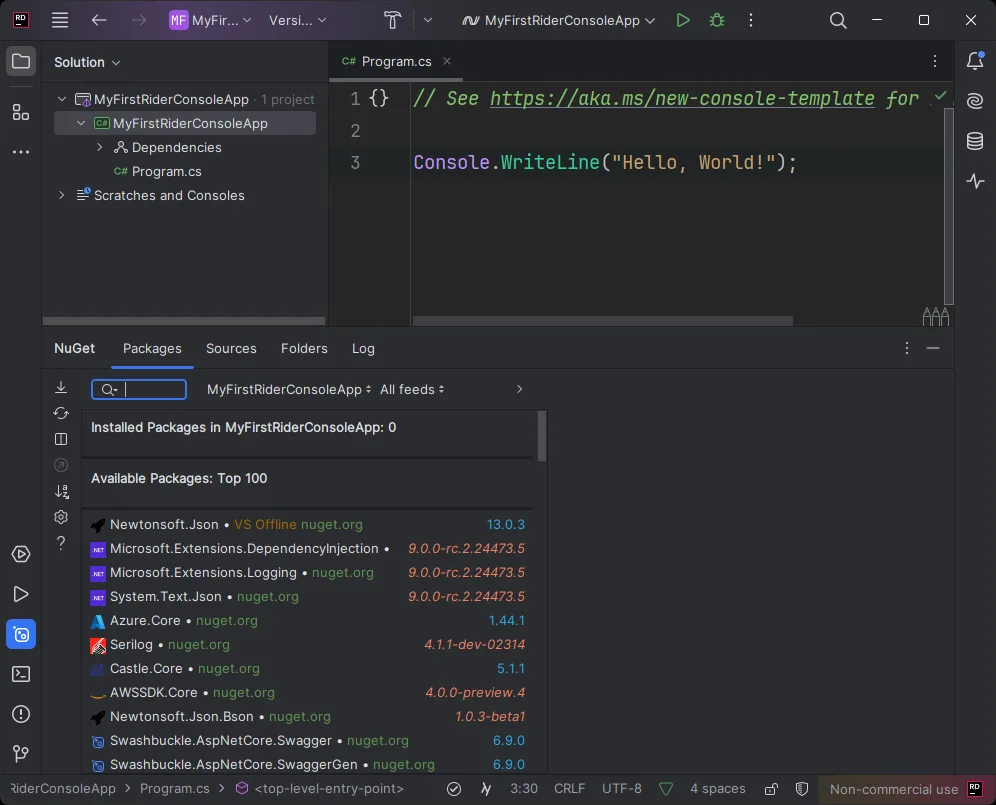This screenshot has width=996, height=805.
Task: Click the Non-commercial use status label
Action: [x=894, y=789]
